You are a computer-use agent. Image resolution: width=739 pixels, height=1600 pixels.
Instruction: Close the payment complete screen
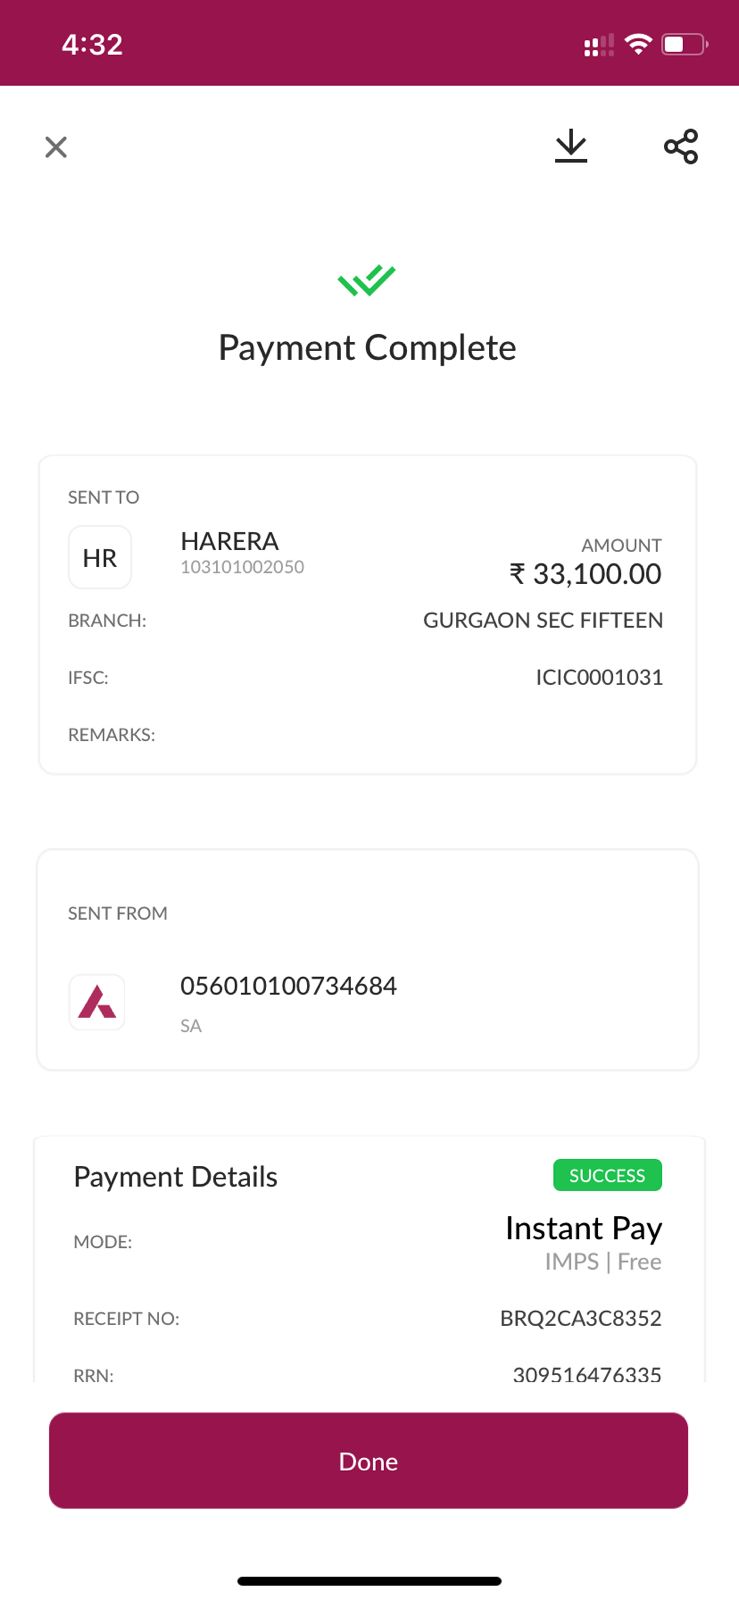pos(56,147)
